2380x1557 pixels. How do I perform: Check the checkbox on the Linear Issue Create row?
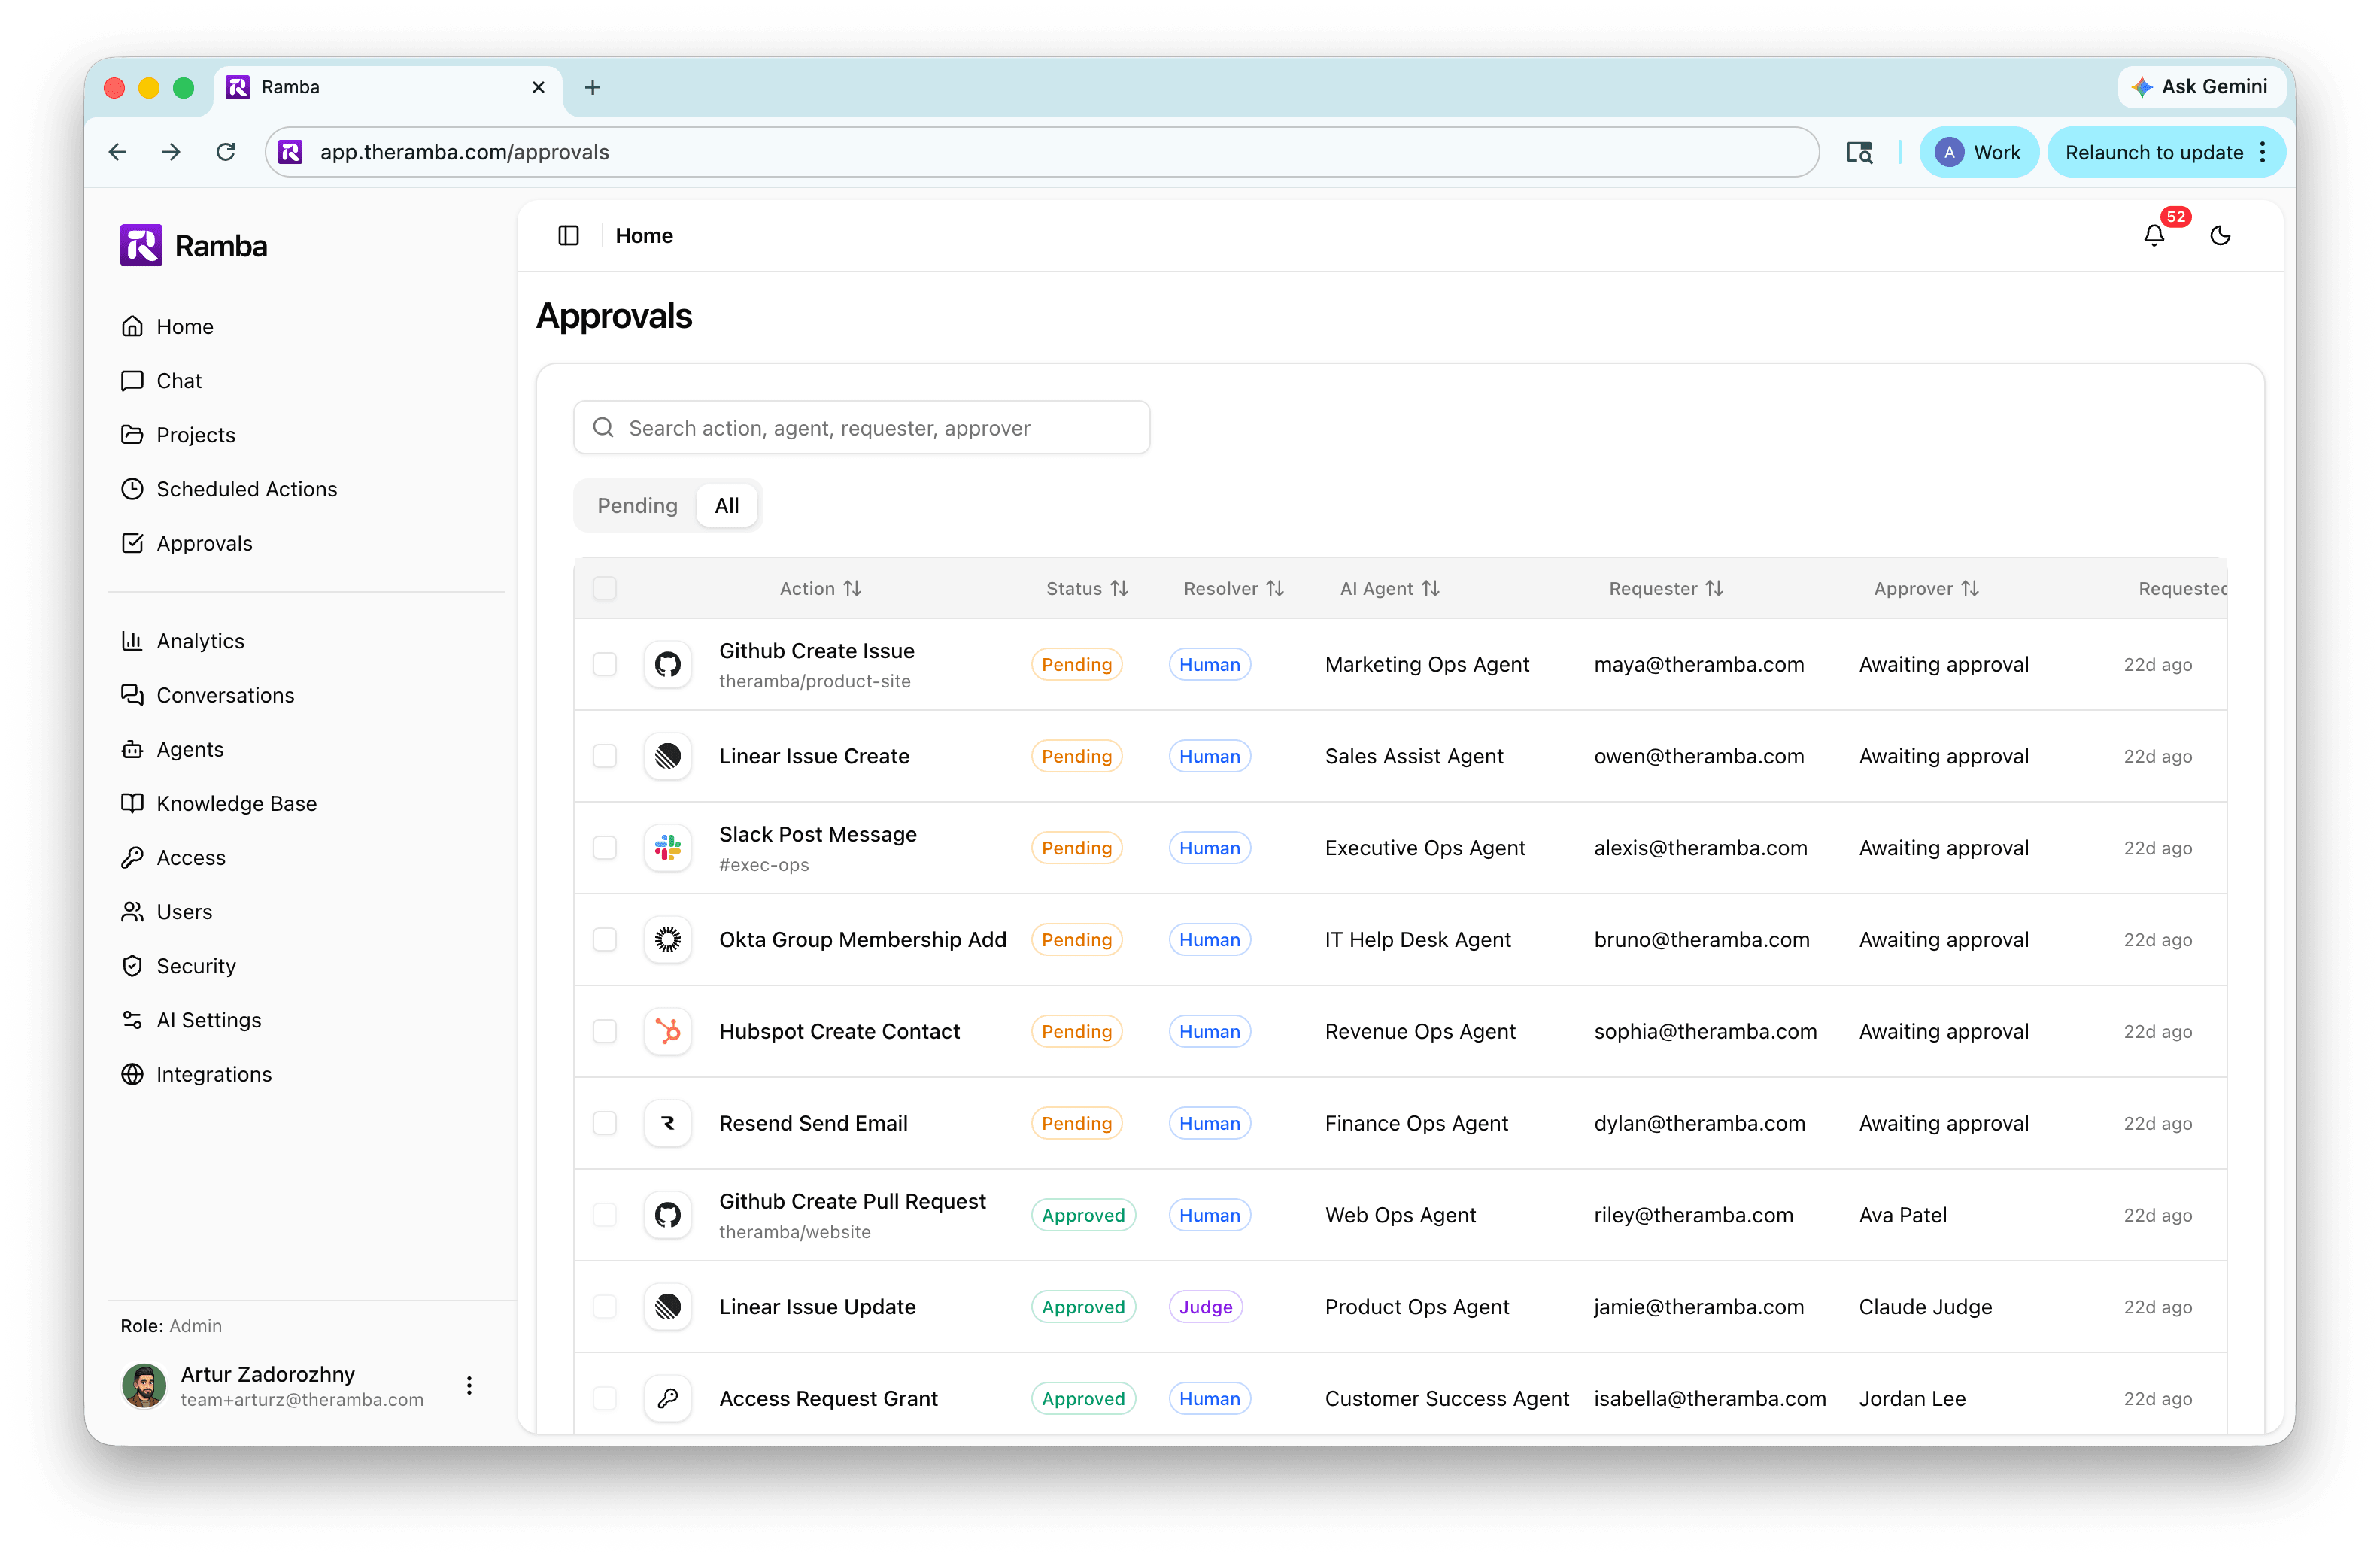pos(605,756)
